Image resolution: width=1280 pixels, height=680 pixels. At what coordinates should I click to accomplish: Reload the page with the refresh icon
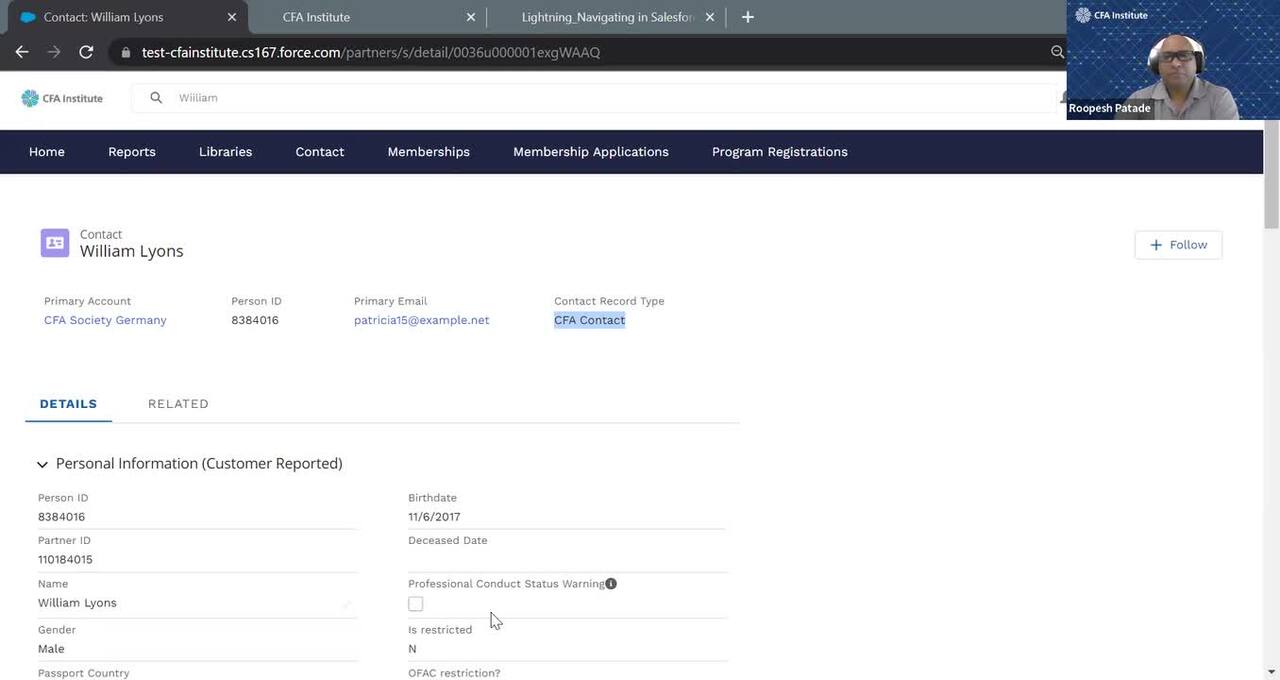coord(86,52)
